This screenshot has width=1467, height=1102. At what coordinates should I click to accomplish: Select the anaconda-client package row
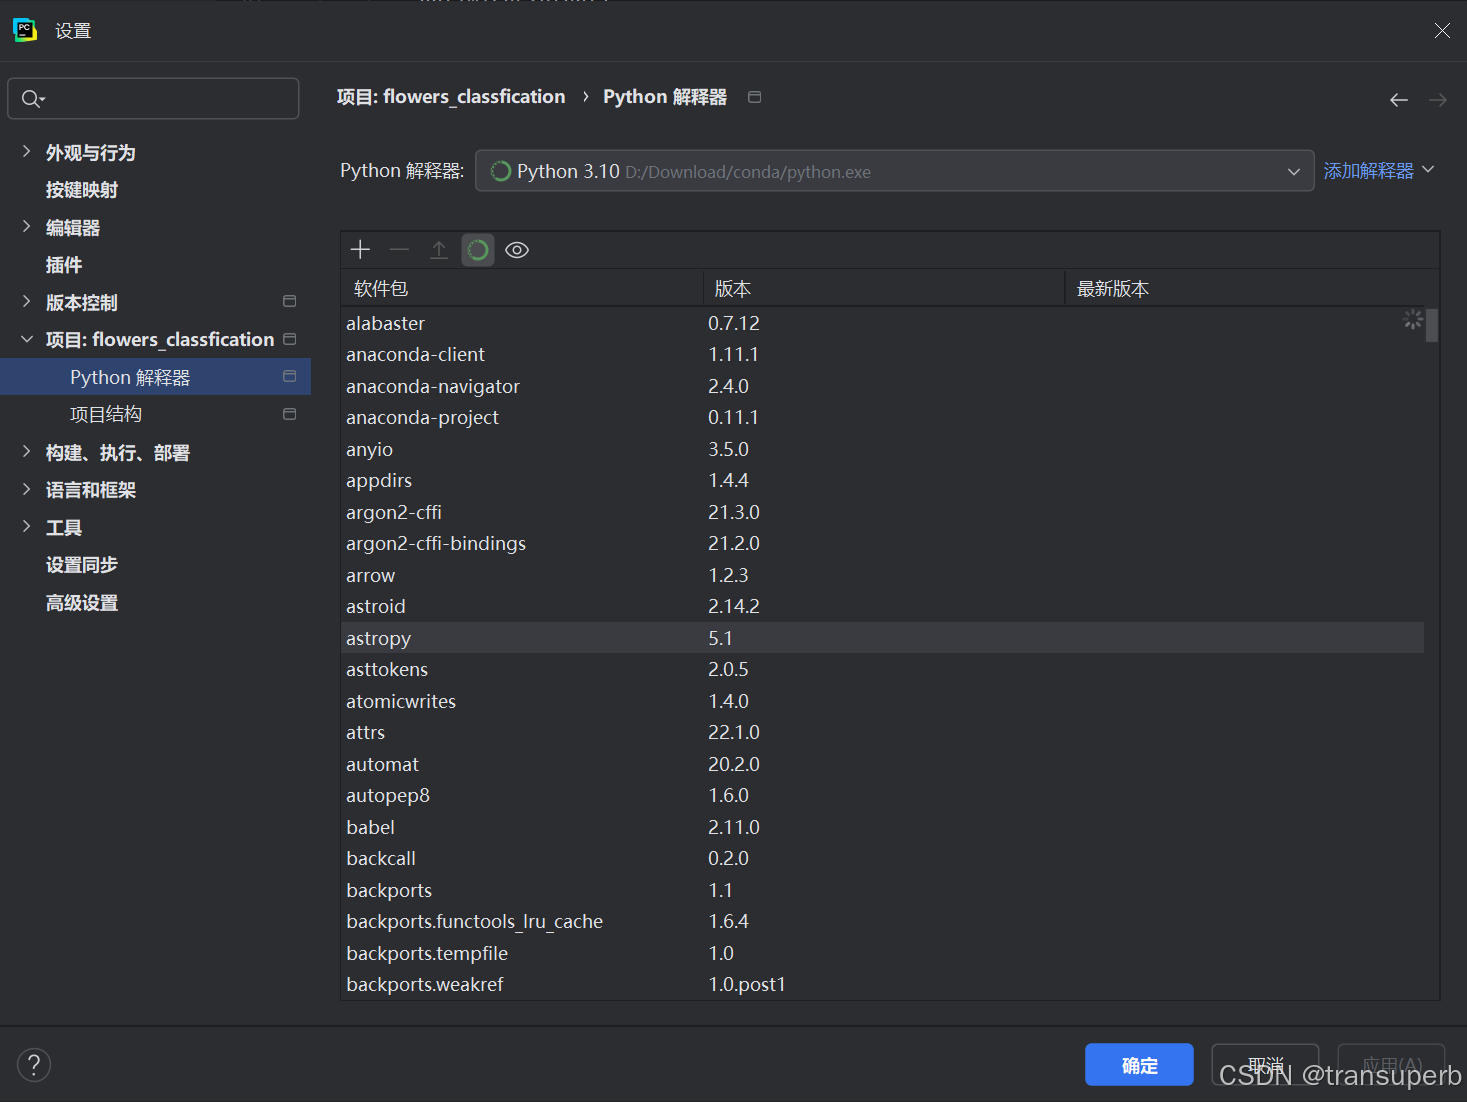(x=882, y=354)
